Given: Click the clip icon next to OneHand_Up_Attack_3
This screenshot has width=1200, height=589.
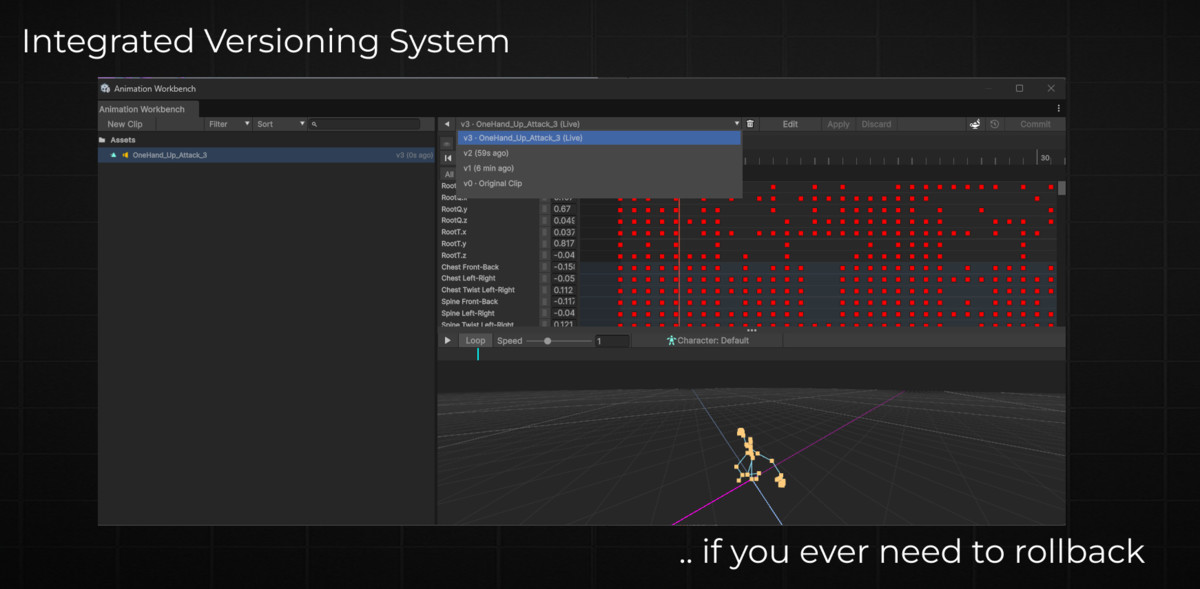Looking at the screenshot, I should coord(127,155).
